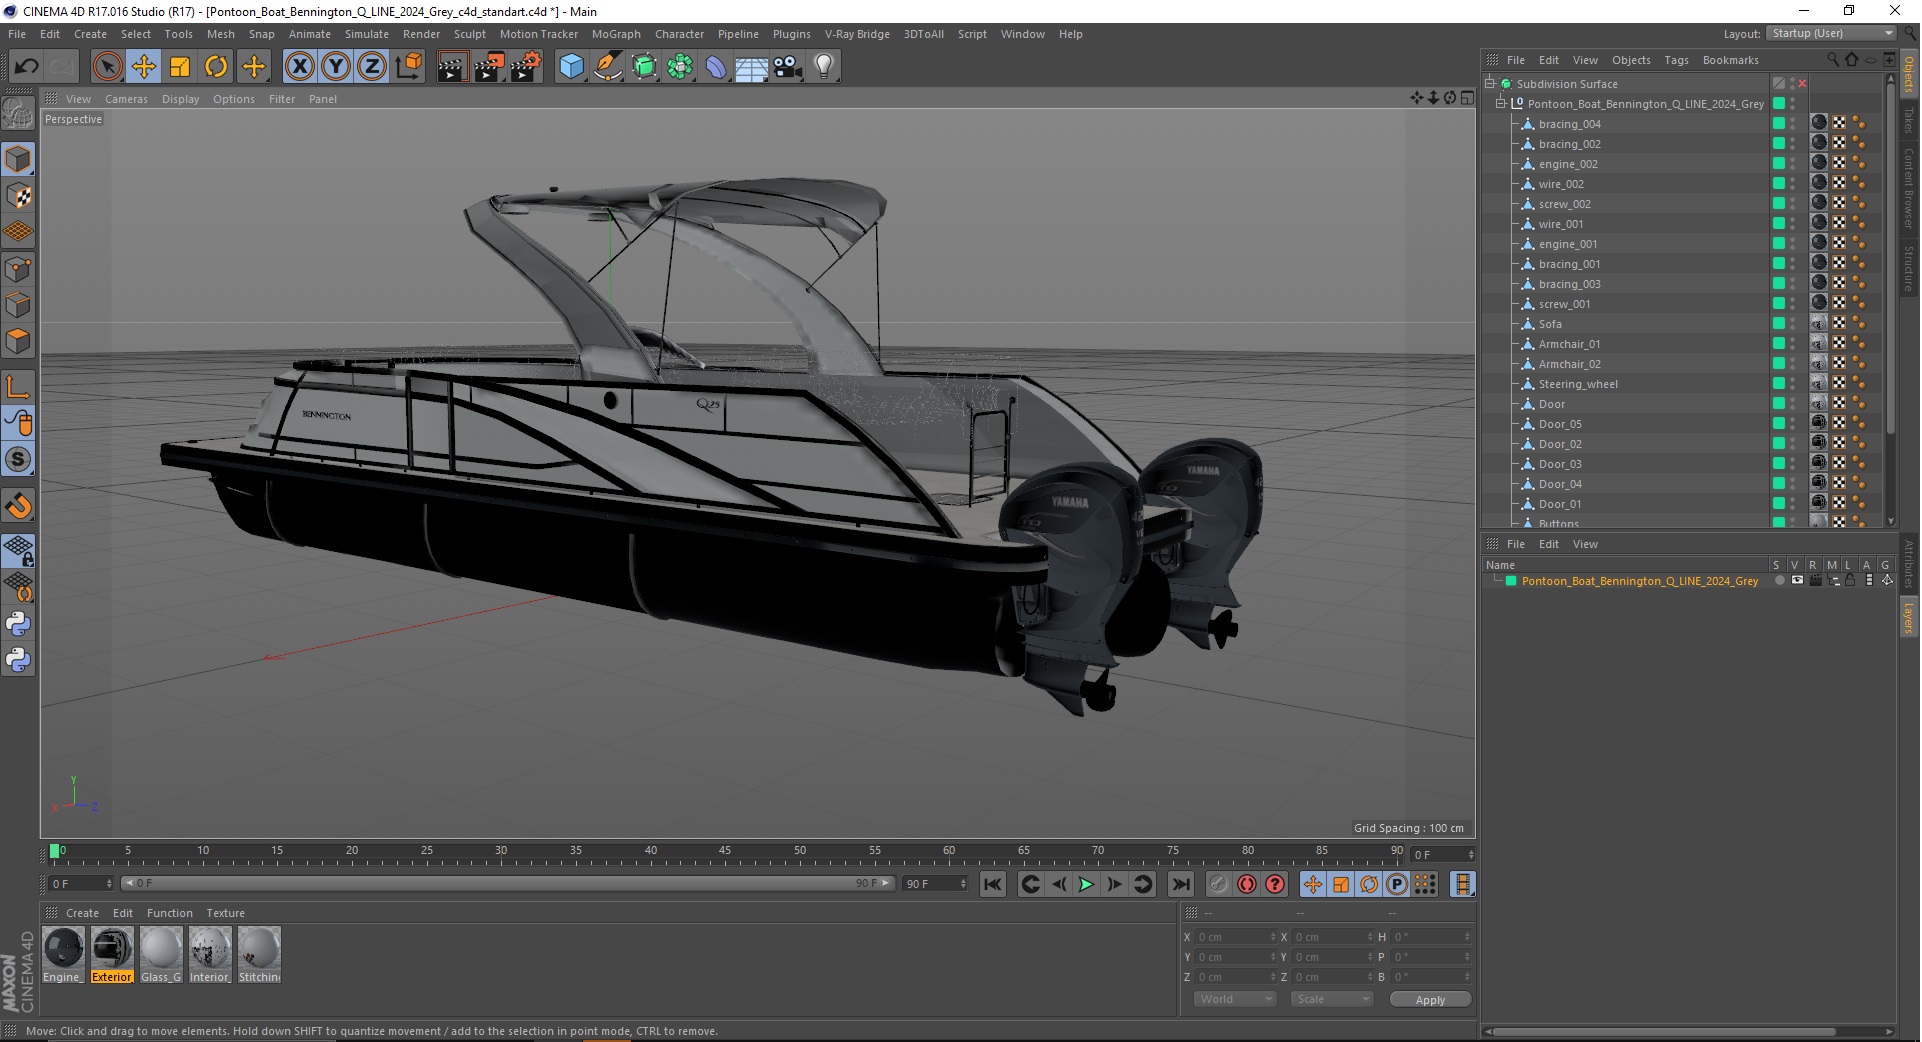Render active view clapperboard icon
The width and height of the screenshot is (1922, 1042).
pyautogui.click(x=452, y=67)
